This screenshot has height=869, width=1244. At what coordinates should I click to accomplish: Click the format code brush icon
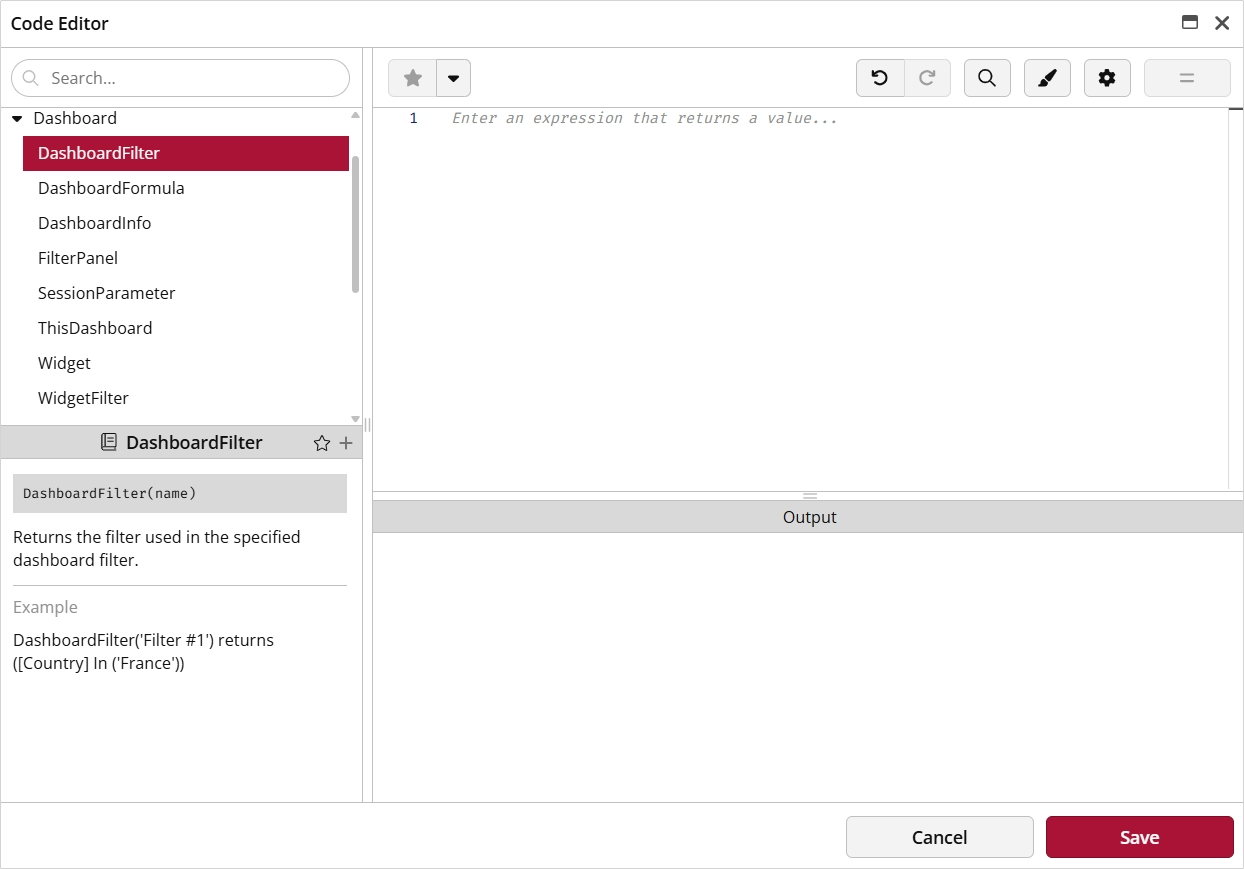(x=1047, y=78)
